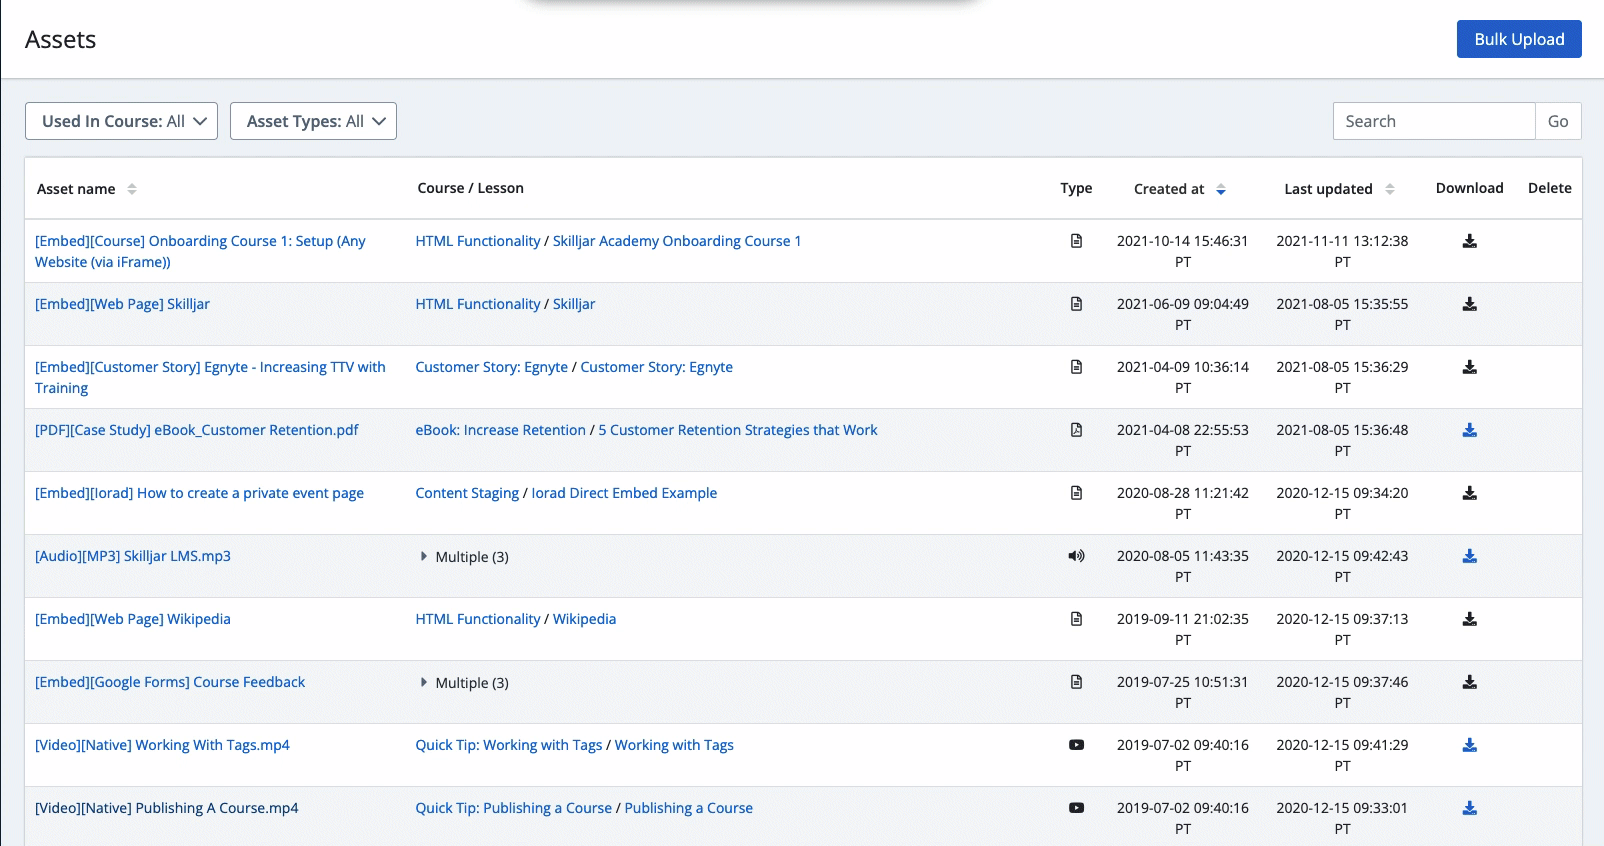The width and height of the screenshot is (1604, 846).
Task: Download the [Embed][Web Page] Skilljar asset
Action: click(x=1469, y=304)
